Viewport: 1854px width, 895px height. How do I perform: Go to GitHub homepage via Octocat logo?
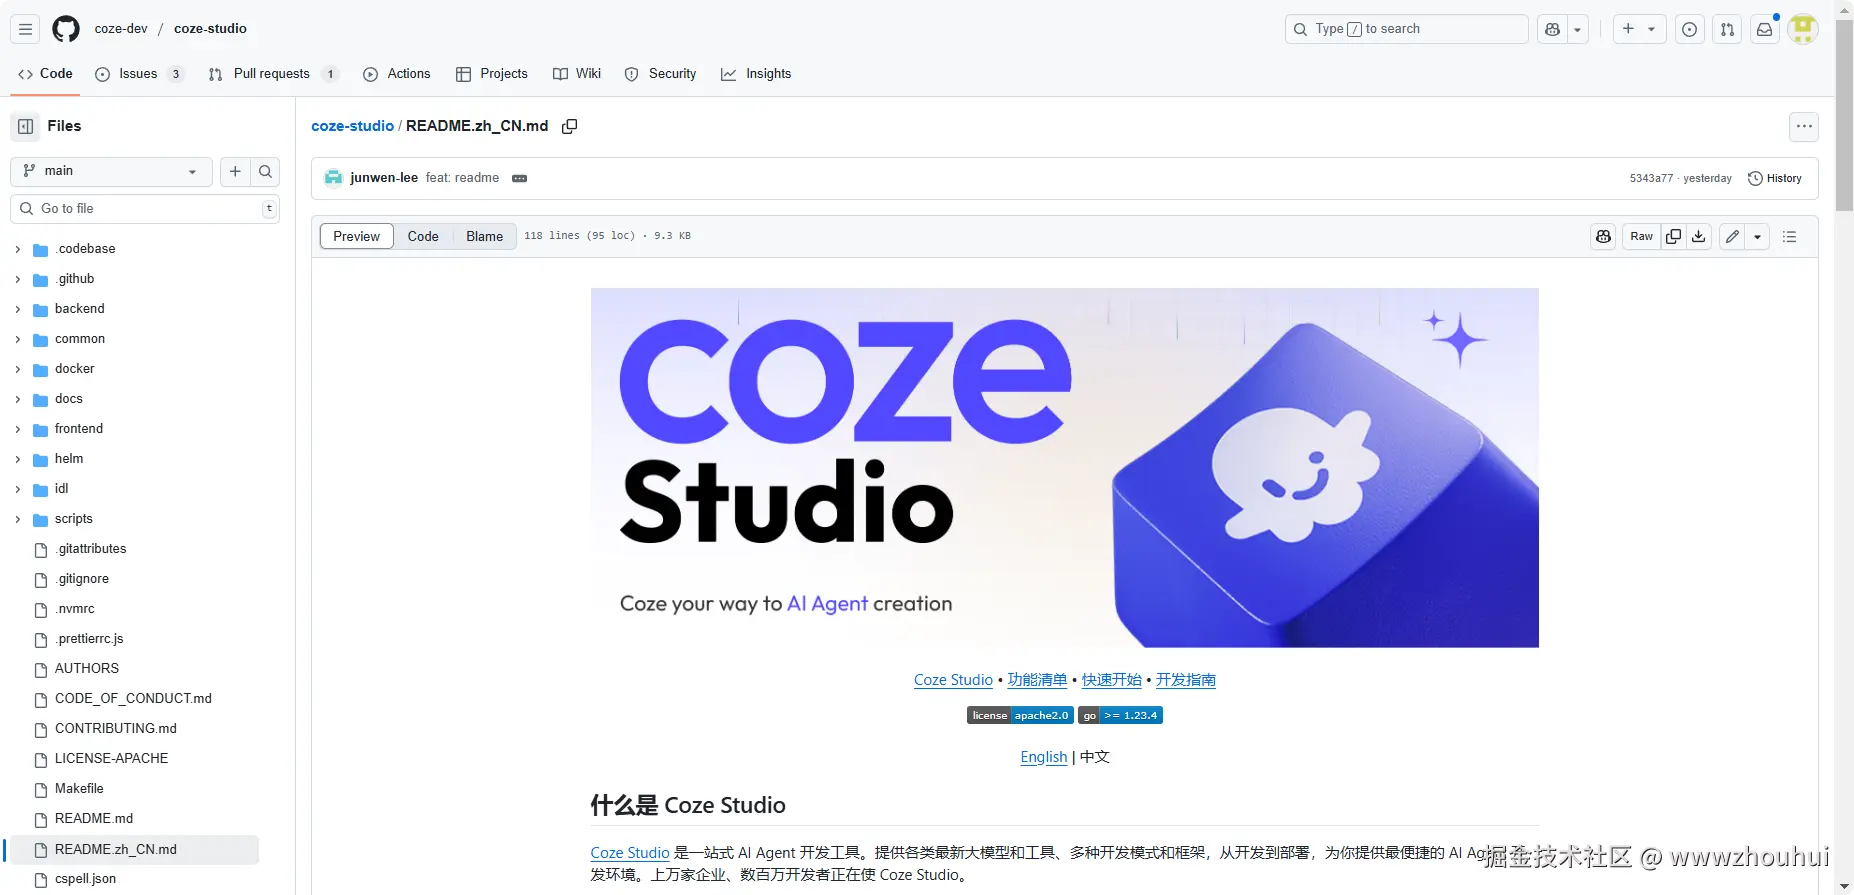point(66,29)
